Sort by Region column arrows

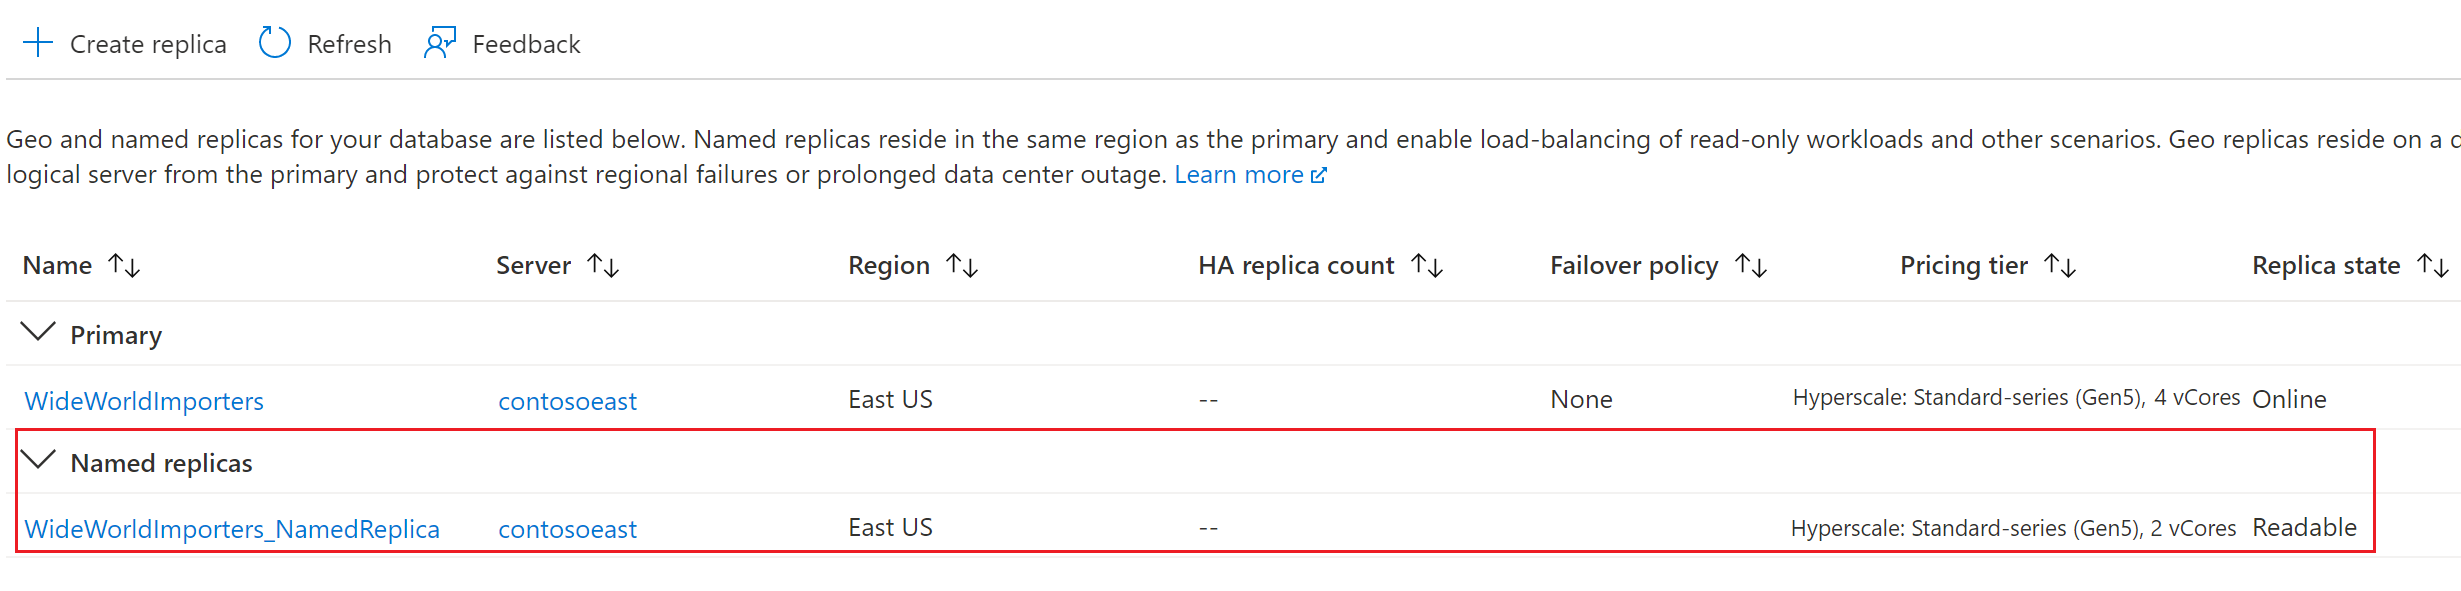click(962, 265)
